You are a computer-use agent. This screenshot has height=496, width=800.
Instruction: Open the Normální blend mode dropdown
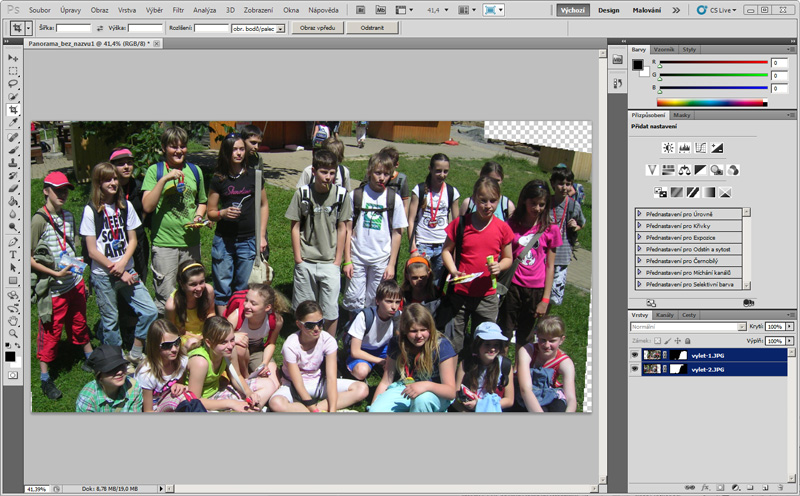[688, 327]
